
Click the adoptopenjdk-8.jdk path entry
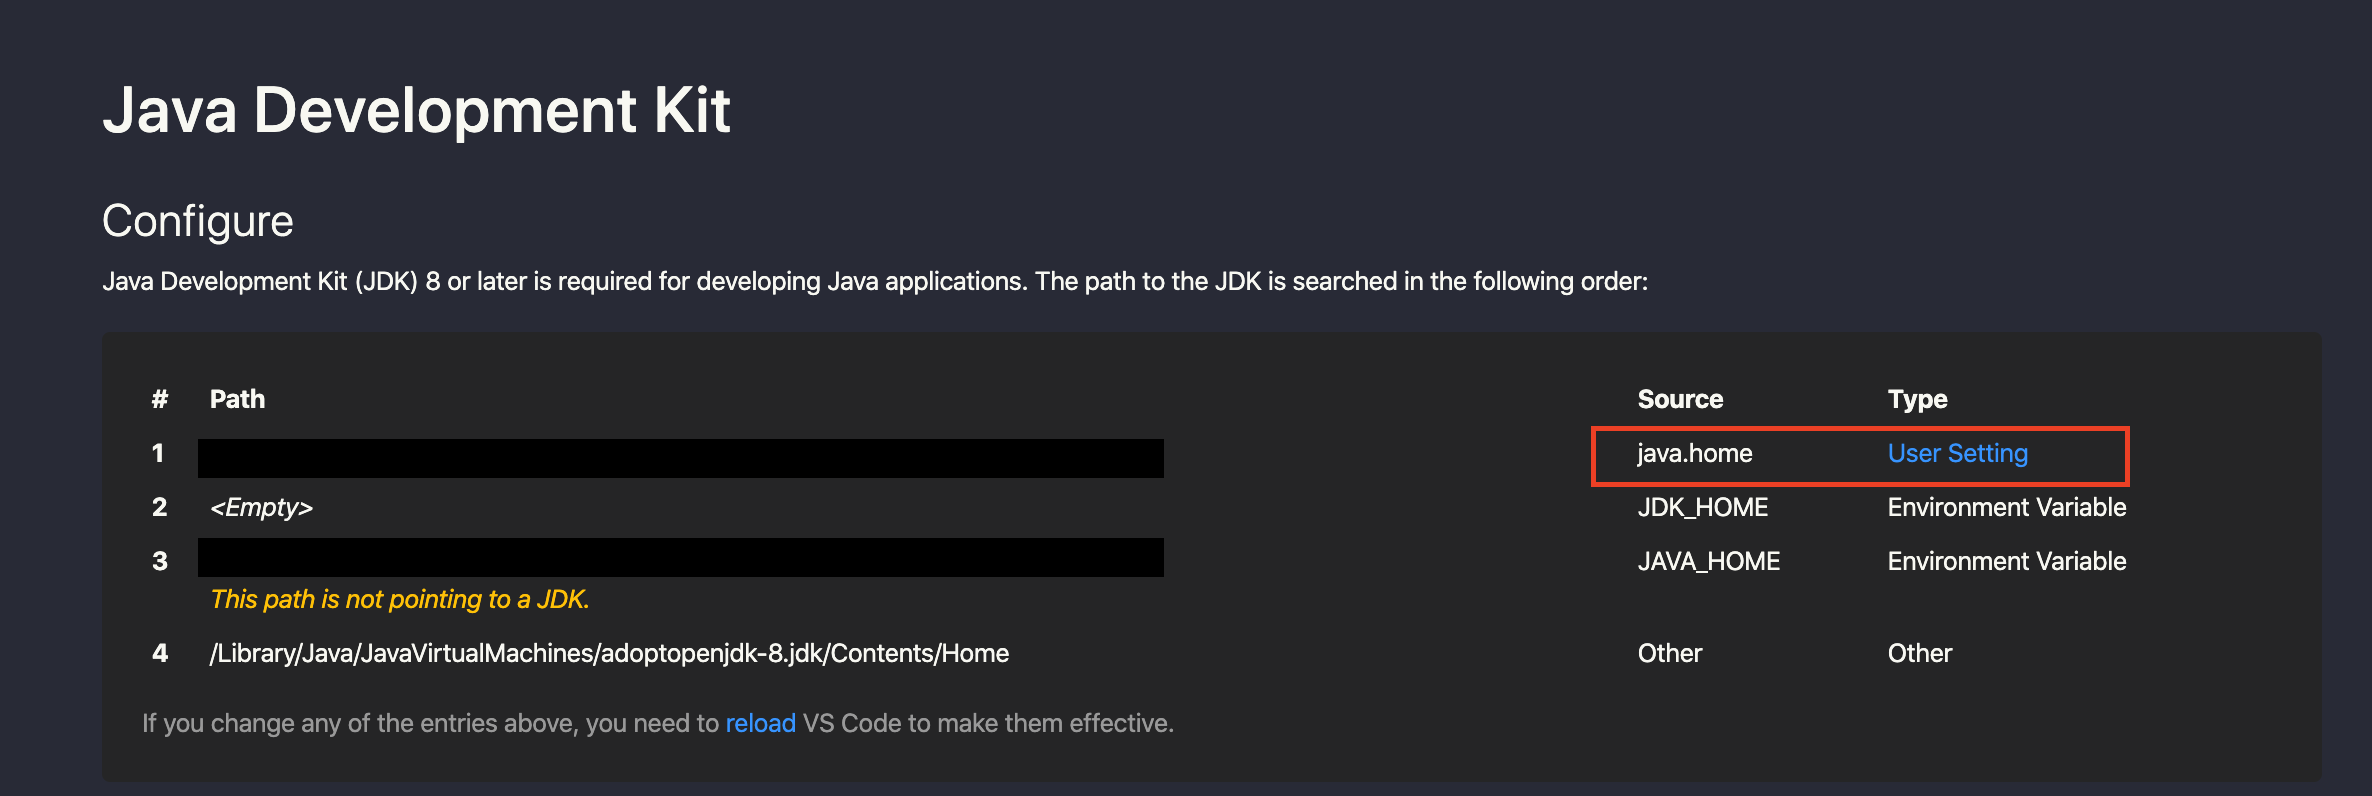[609, 654]
